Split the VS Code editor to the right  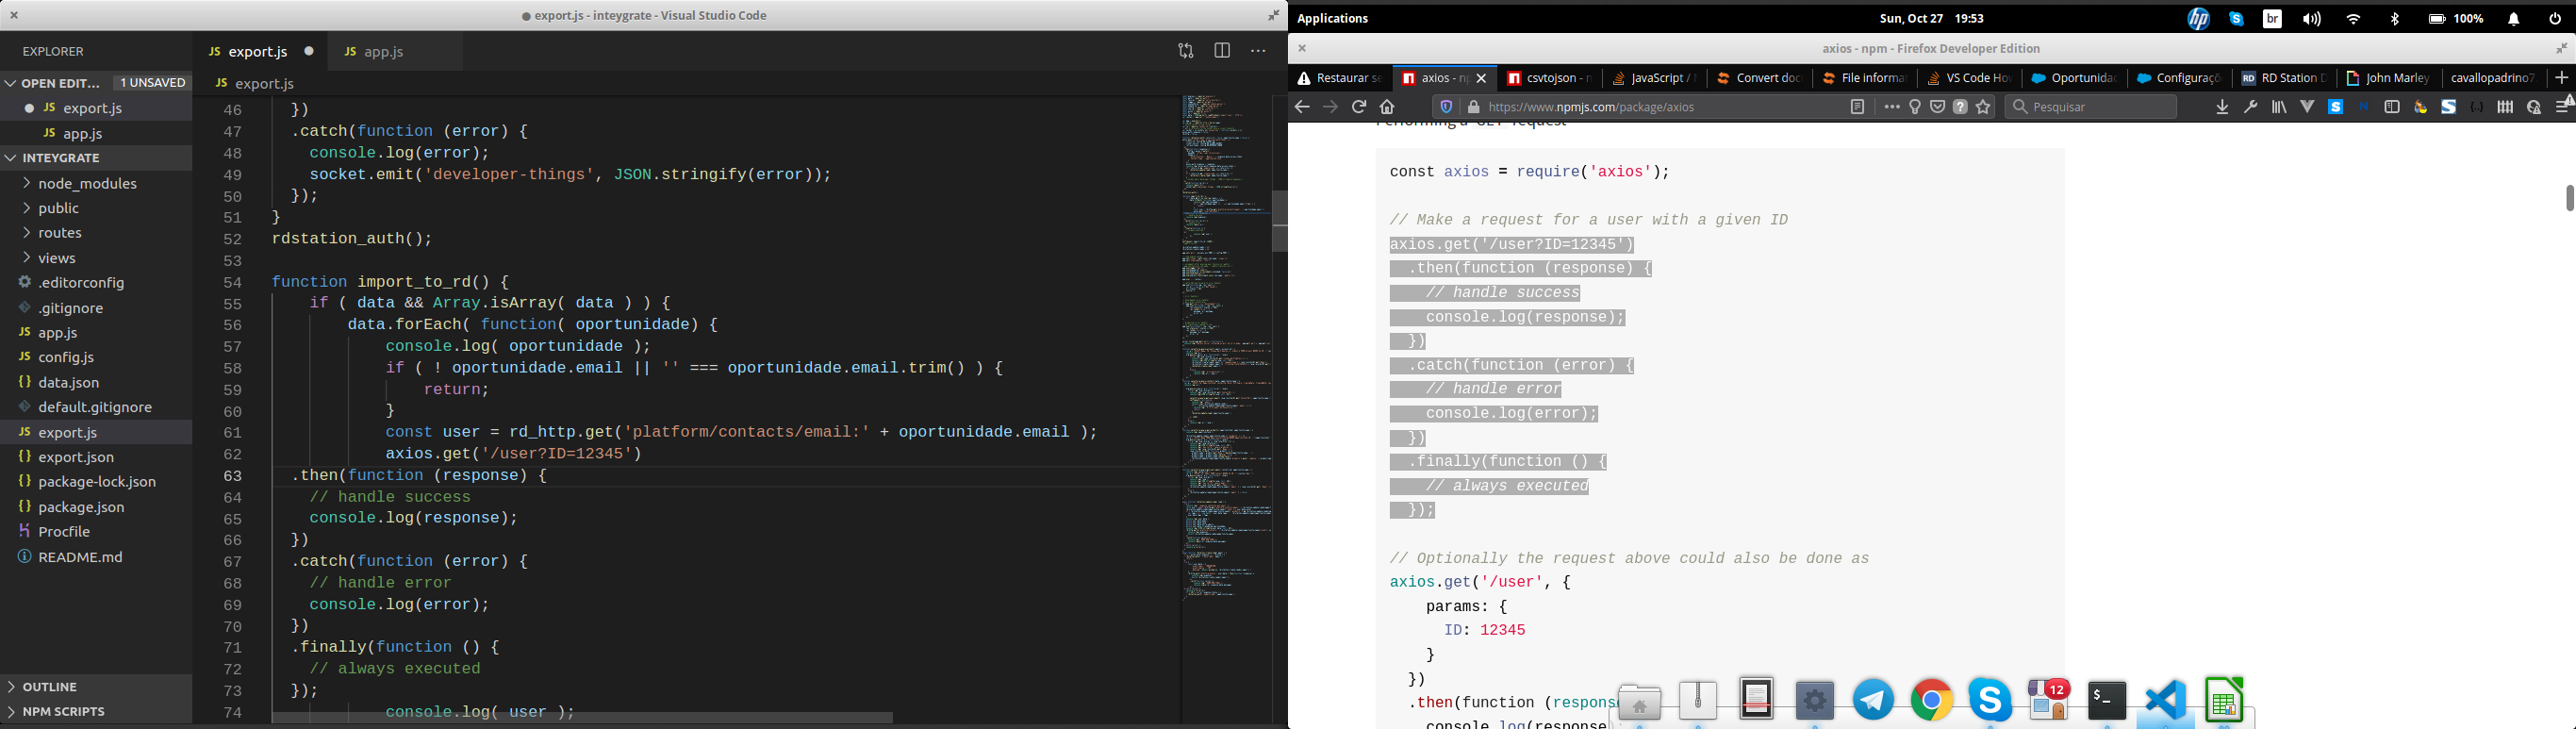pos(1222,51)
